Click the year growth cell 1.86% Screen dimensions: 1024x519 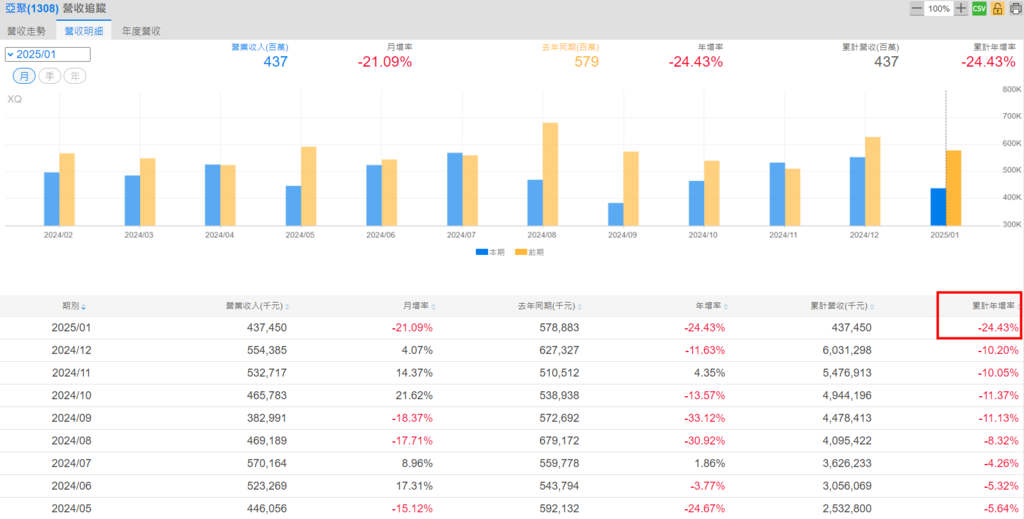(711, 464)
